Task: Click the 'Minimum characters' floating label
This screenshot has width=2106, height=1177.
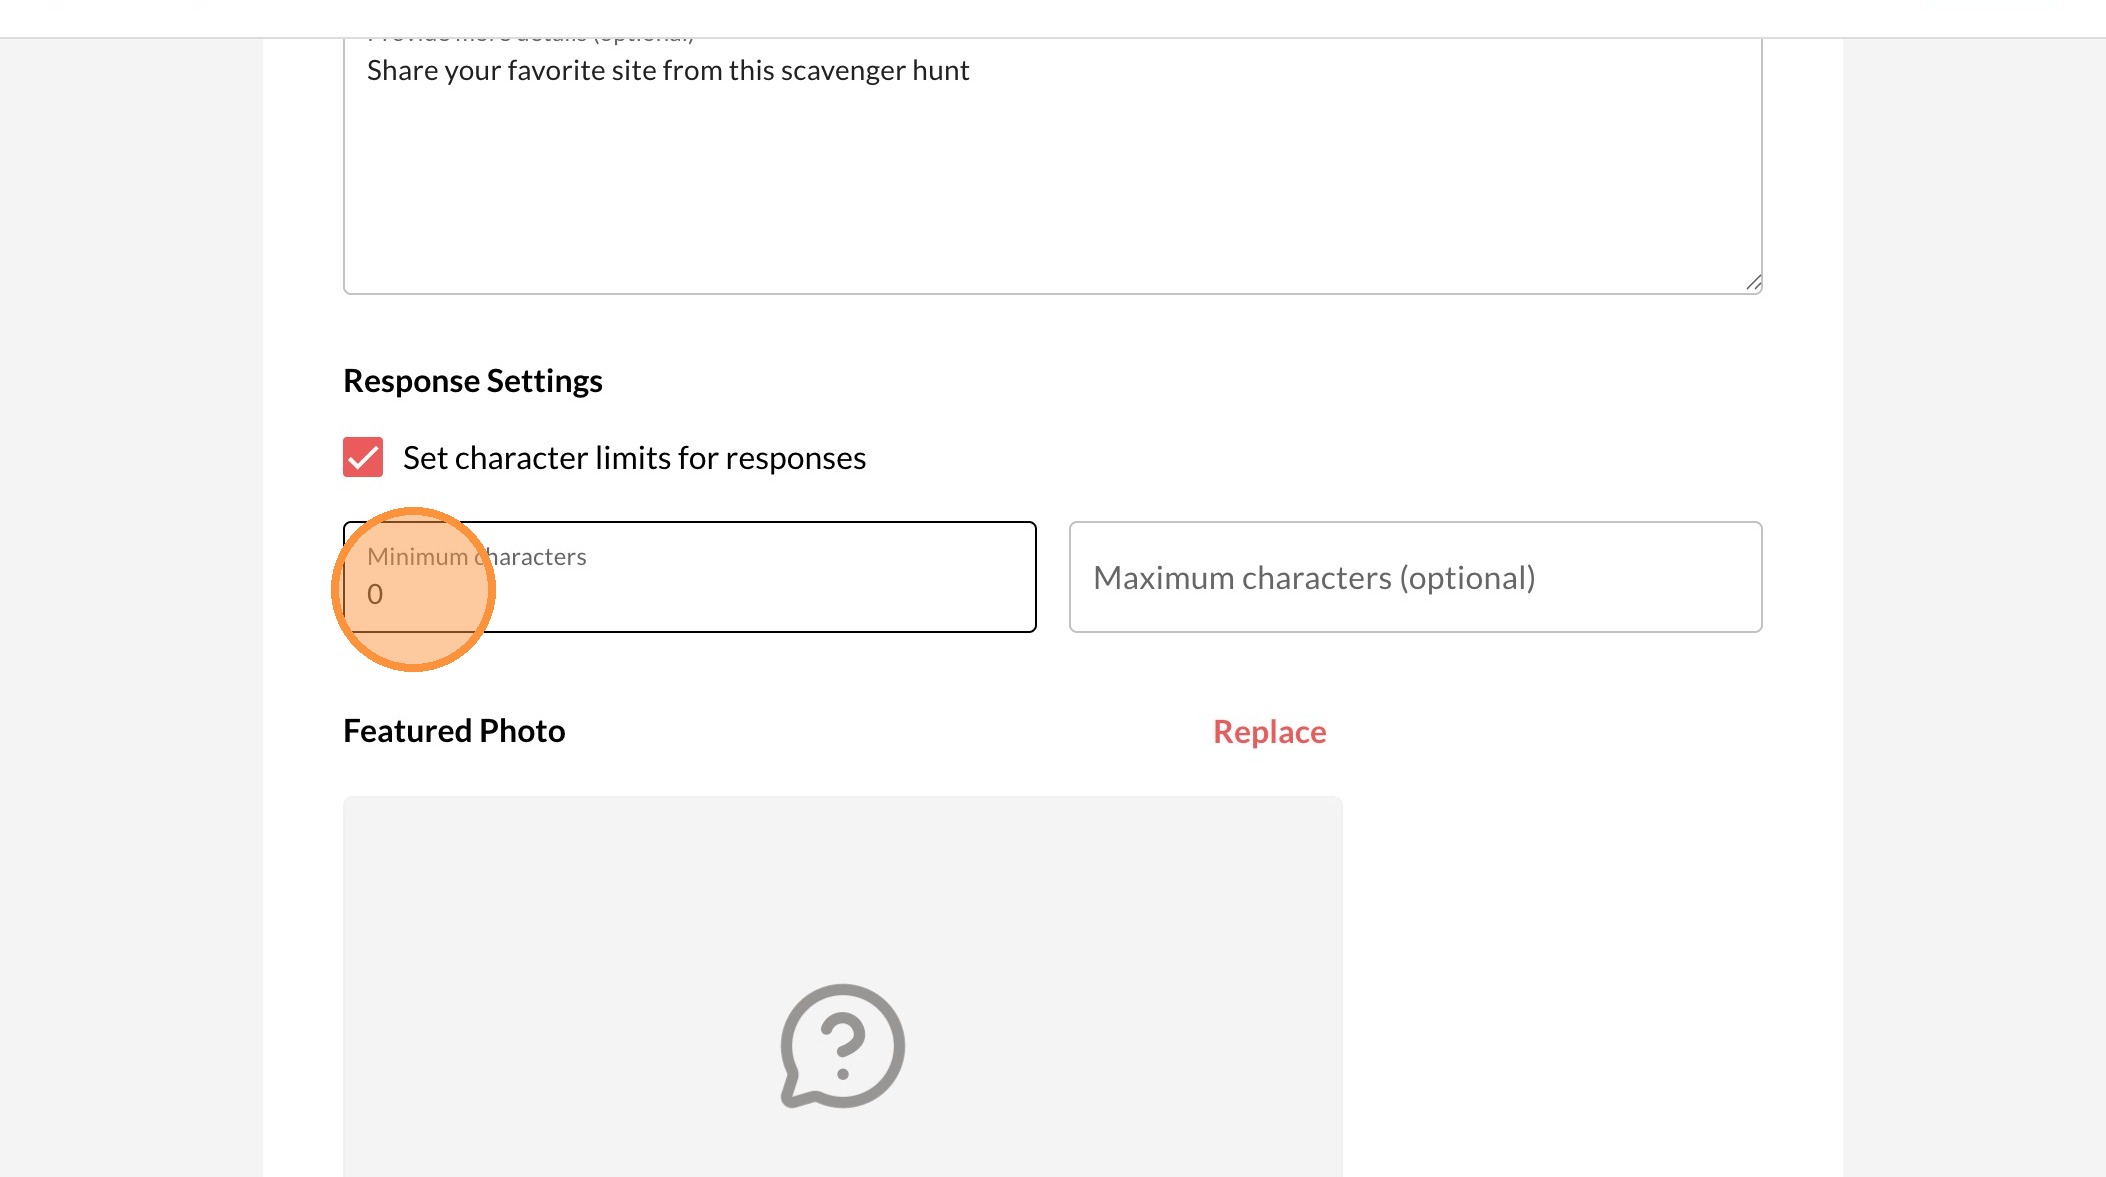Action: (x=476, y=557)
